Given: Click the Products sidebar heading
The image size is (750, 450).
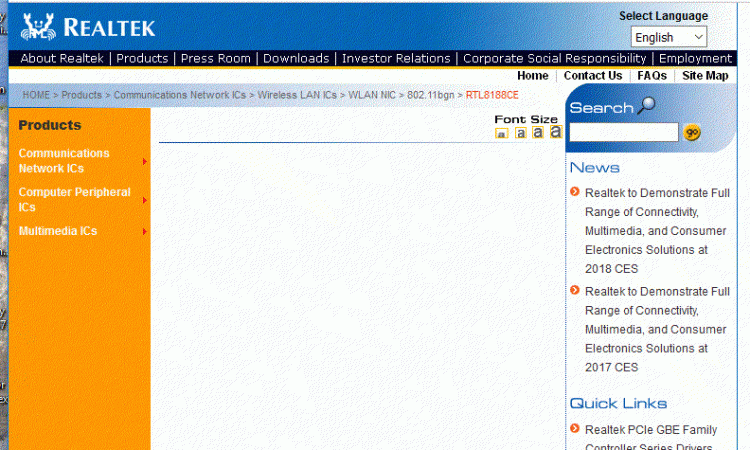Looking at the screenshot, I should tap(50, 125).
